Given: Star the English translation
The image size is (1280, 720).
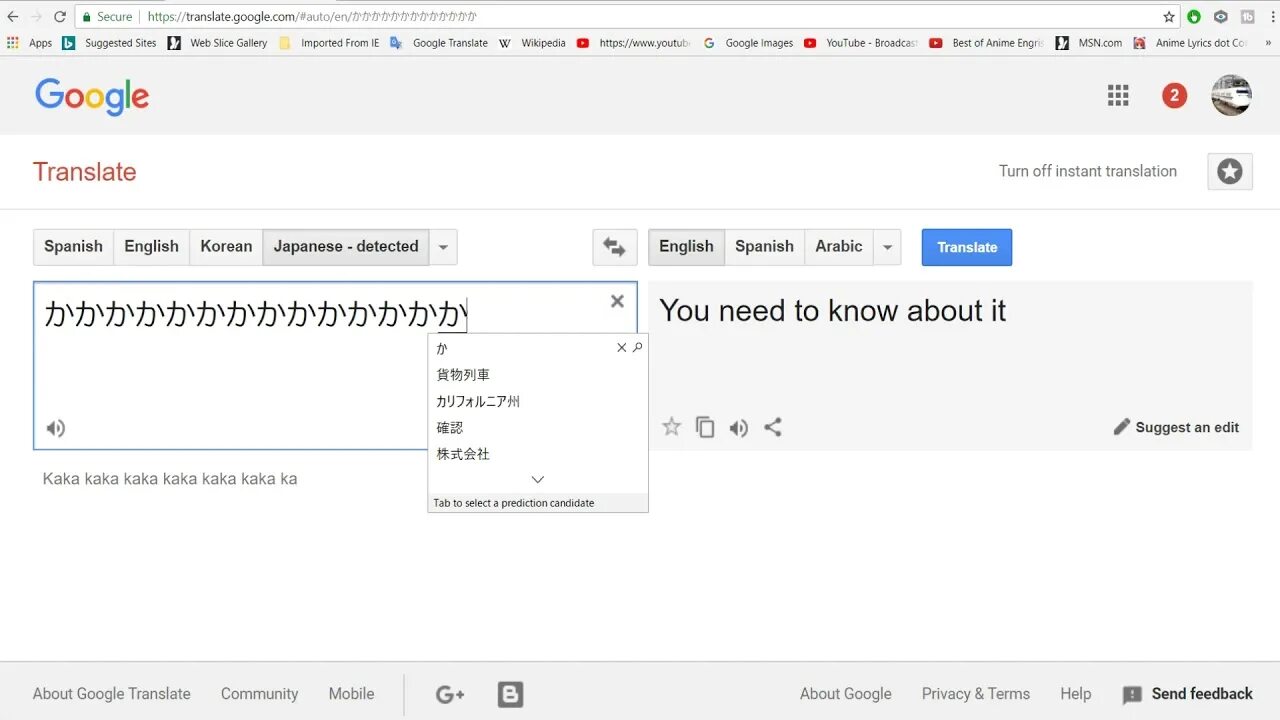Looking at the screenshot, I should tap(672, 427).
